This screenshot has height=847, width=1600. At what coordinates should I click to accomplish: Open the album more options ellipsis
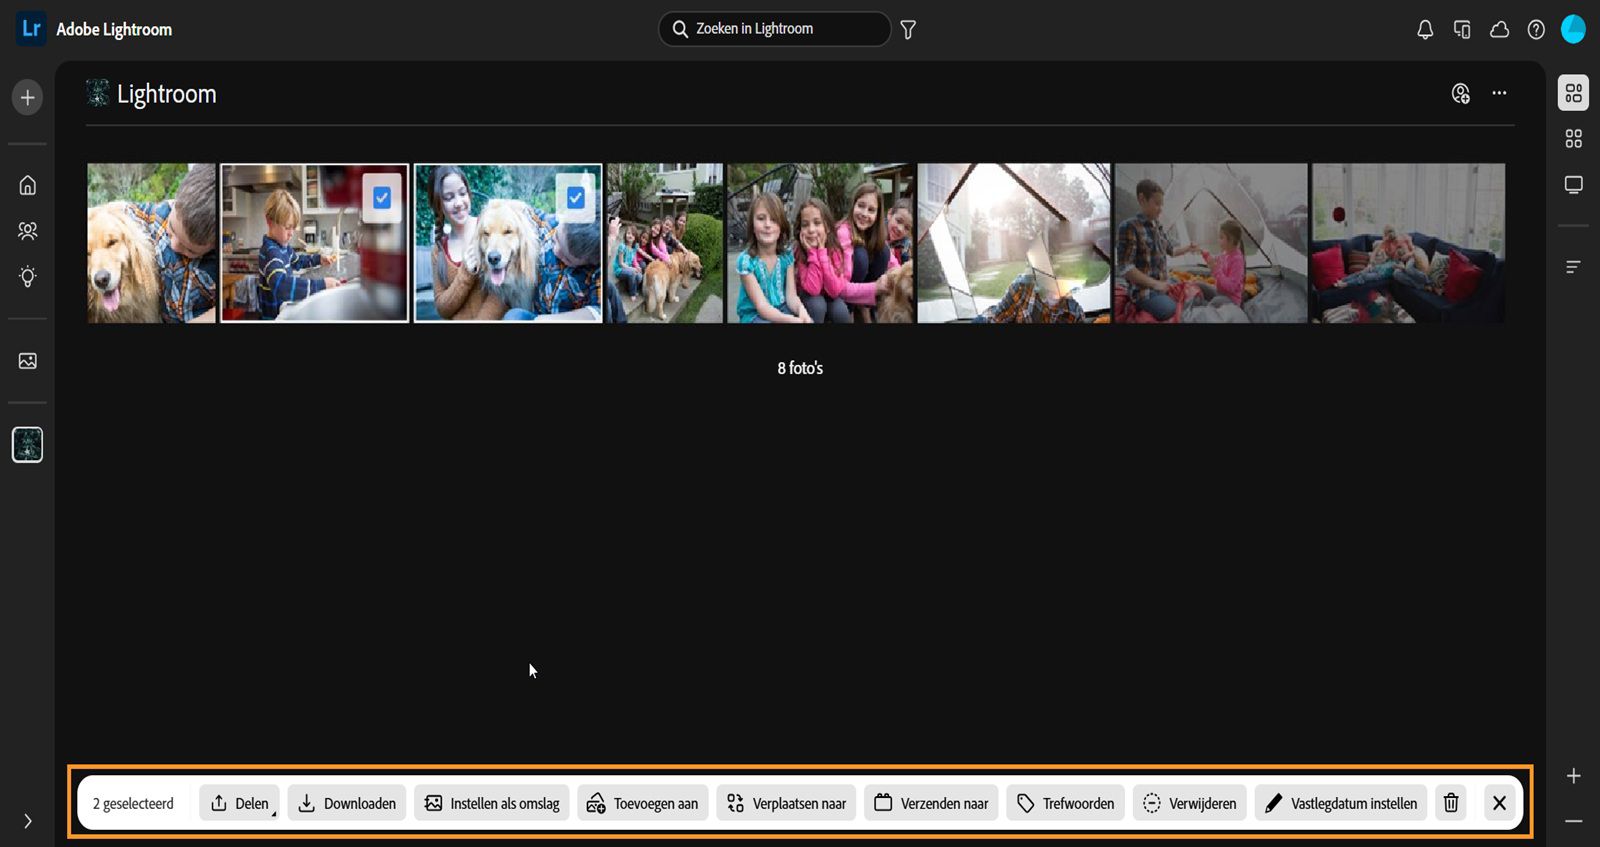click(x=1499, y=93)
